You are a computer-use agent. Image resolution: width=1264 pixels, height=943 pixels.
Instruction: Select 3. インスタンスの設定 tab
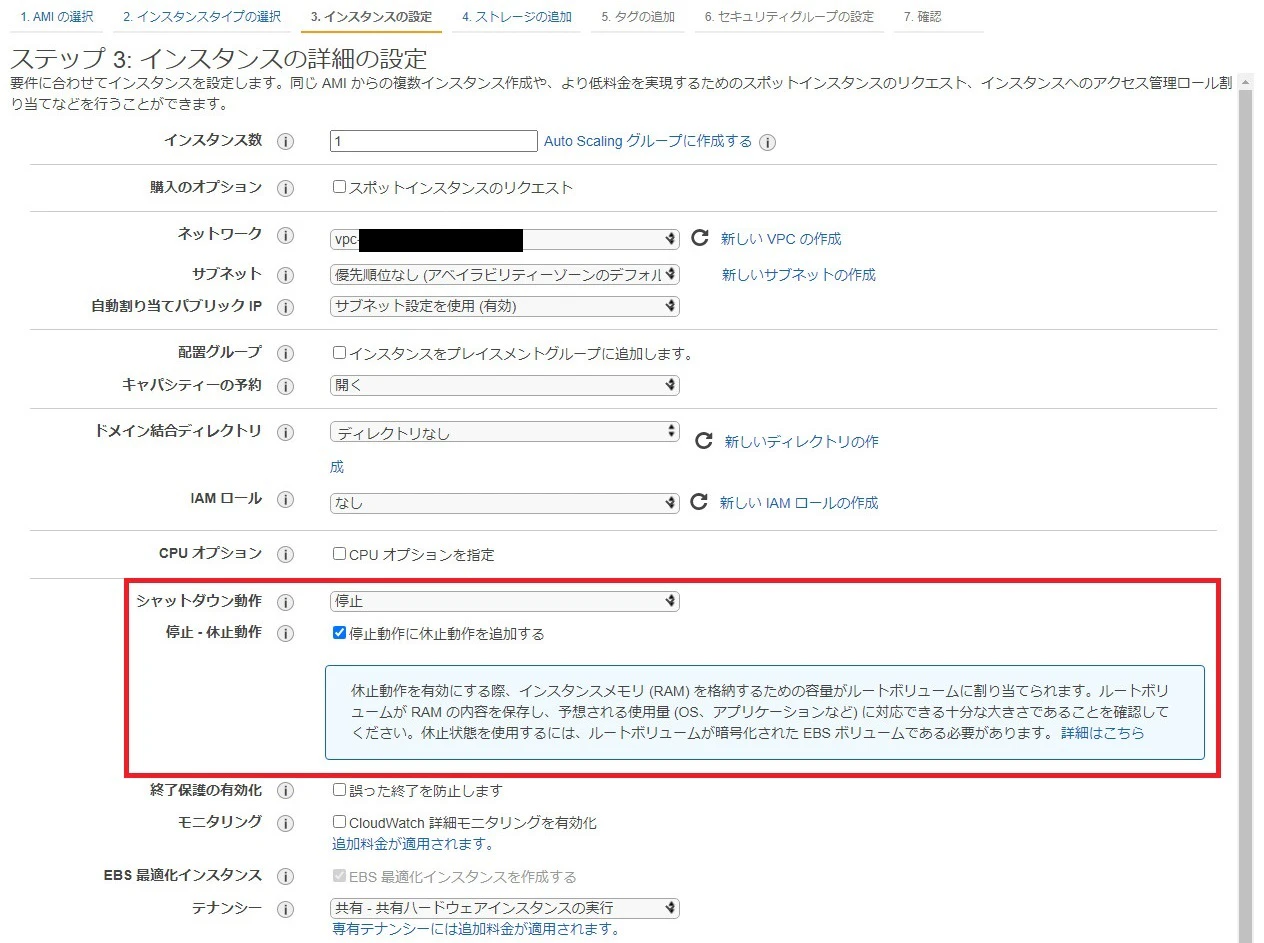click(371, 17)
